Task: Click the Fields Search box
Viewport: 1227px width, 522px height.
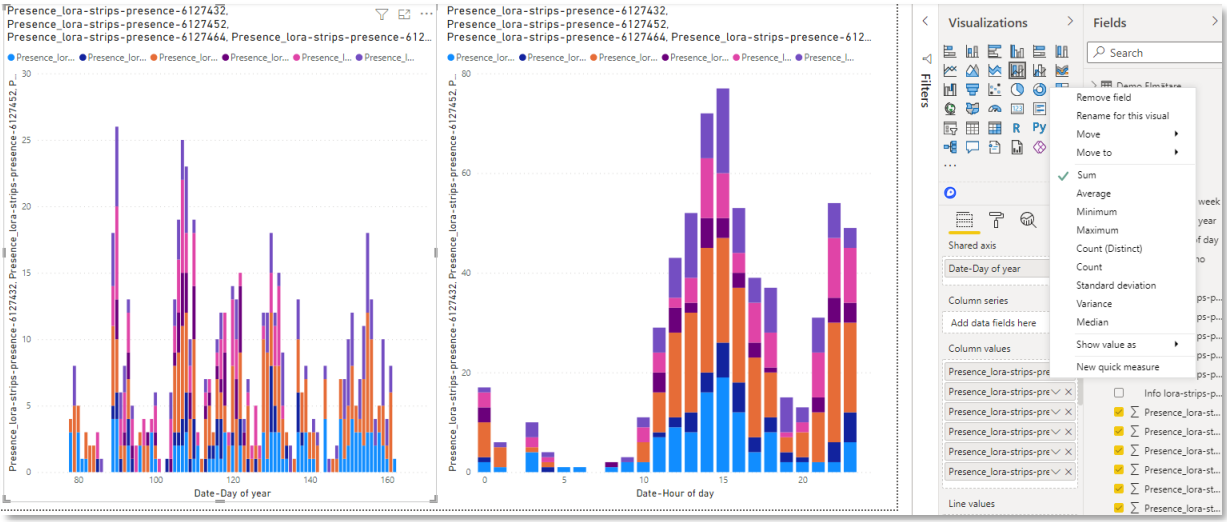Action: [x=1156, y=52]
